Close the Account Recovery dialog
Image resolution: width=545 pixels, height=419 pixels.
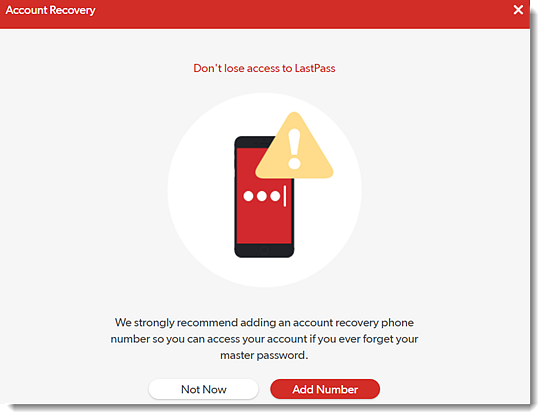(x=518, y=10)
